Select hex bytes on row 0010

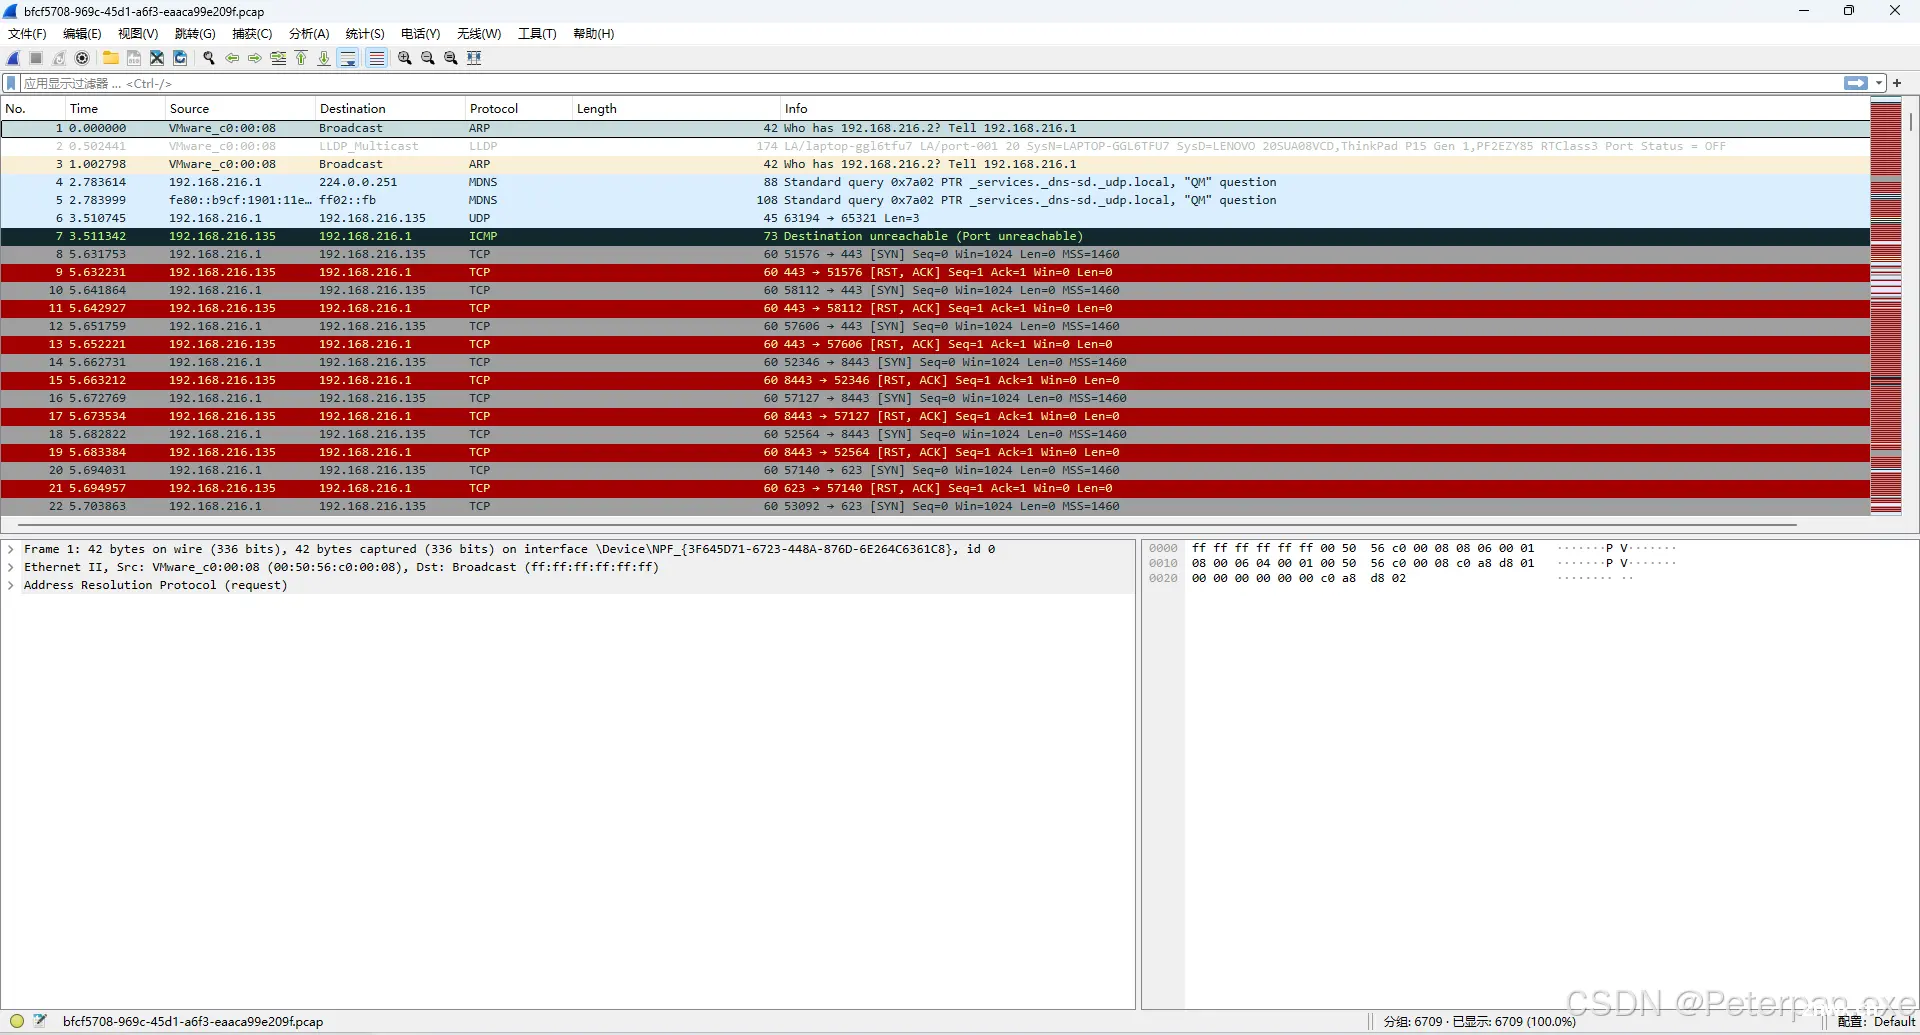click(x=1363, y=563)
